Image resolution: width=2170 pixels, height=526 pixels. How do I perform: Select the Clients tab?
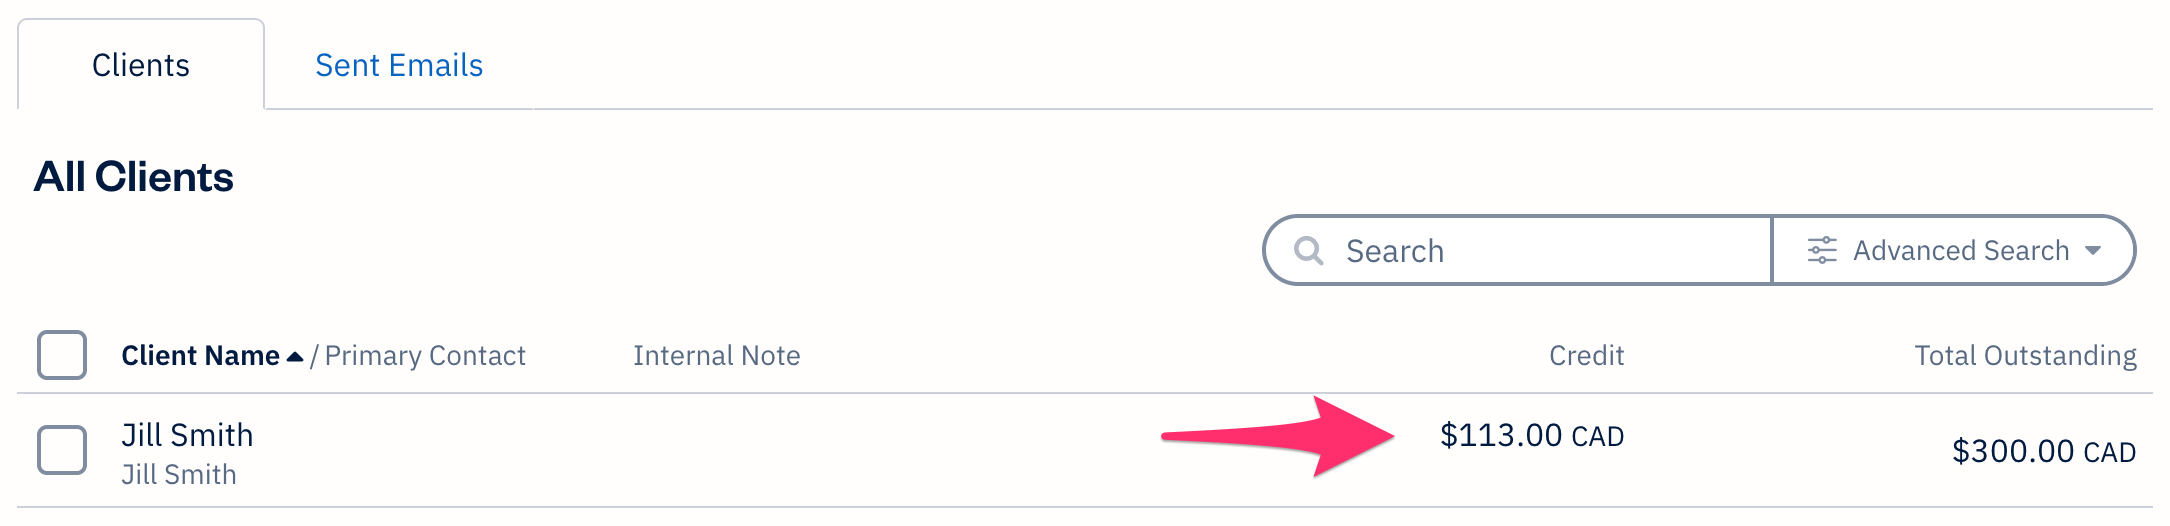(x=141, y=65)
